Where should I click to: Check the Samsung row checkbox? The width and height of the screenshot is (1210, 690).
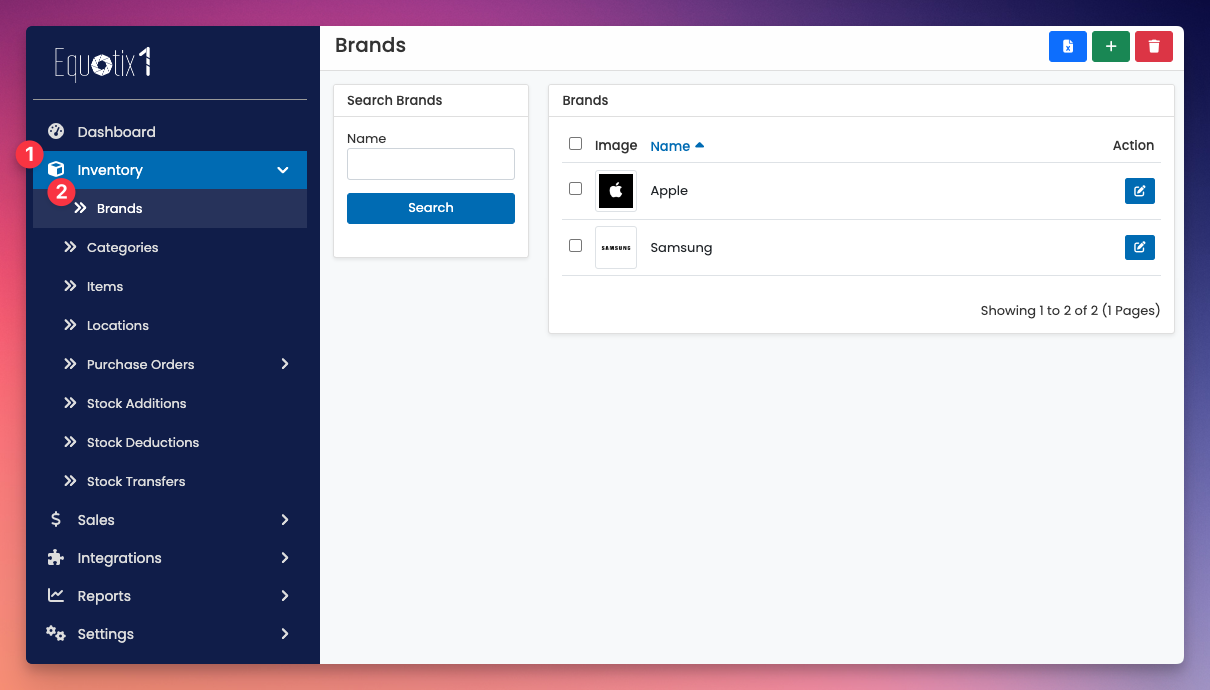click(x=575, y=246)
